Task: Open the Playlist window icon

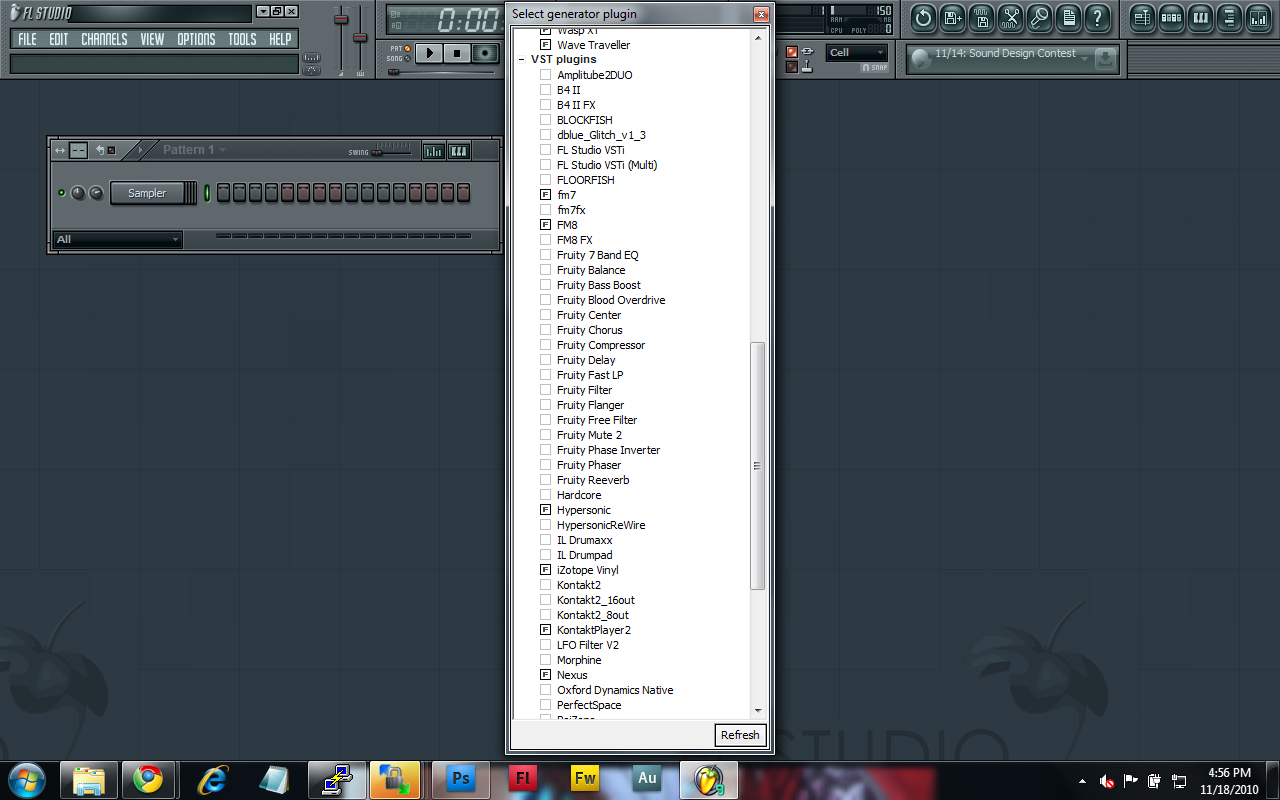Action: pos(1141,18)
